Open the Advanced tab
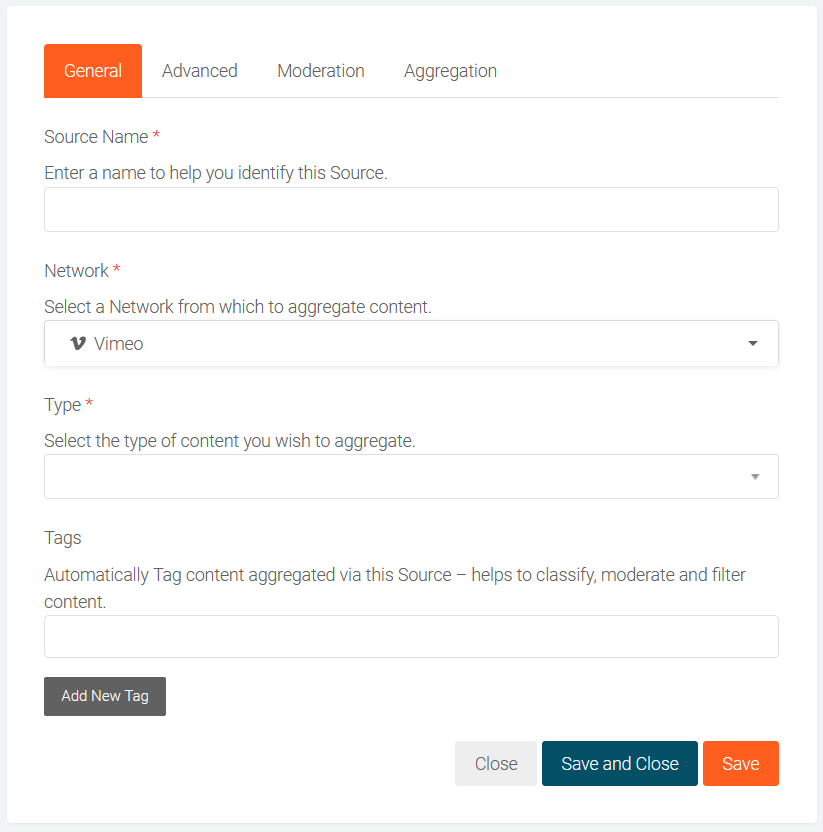 [200, 71]
